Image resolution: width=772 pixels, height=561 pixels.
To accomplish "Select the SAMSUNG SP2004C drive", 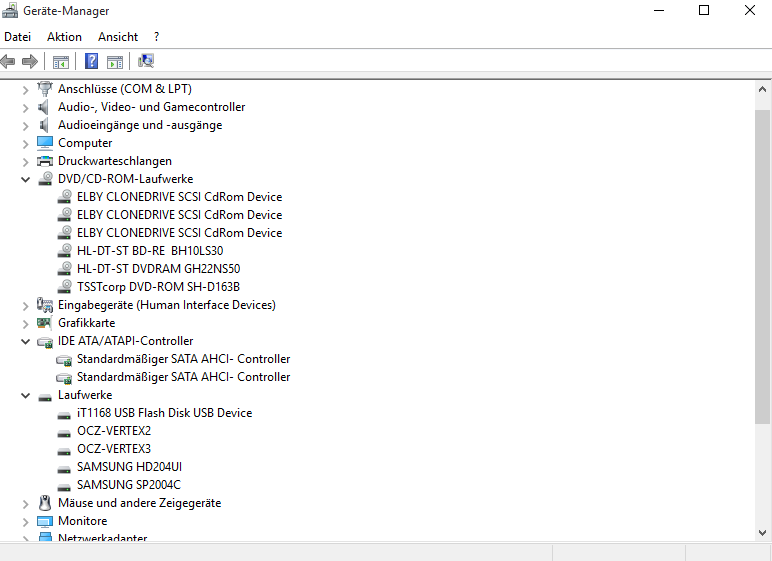I will pos(129,485).
